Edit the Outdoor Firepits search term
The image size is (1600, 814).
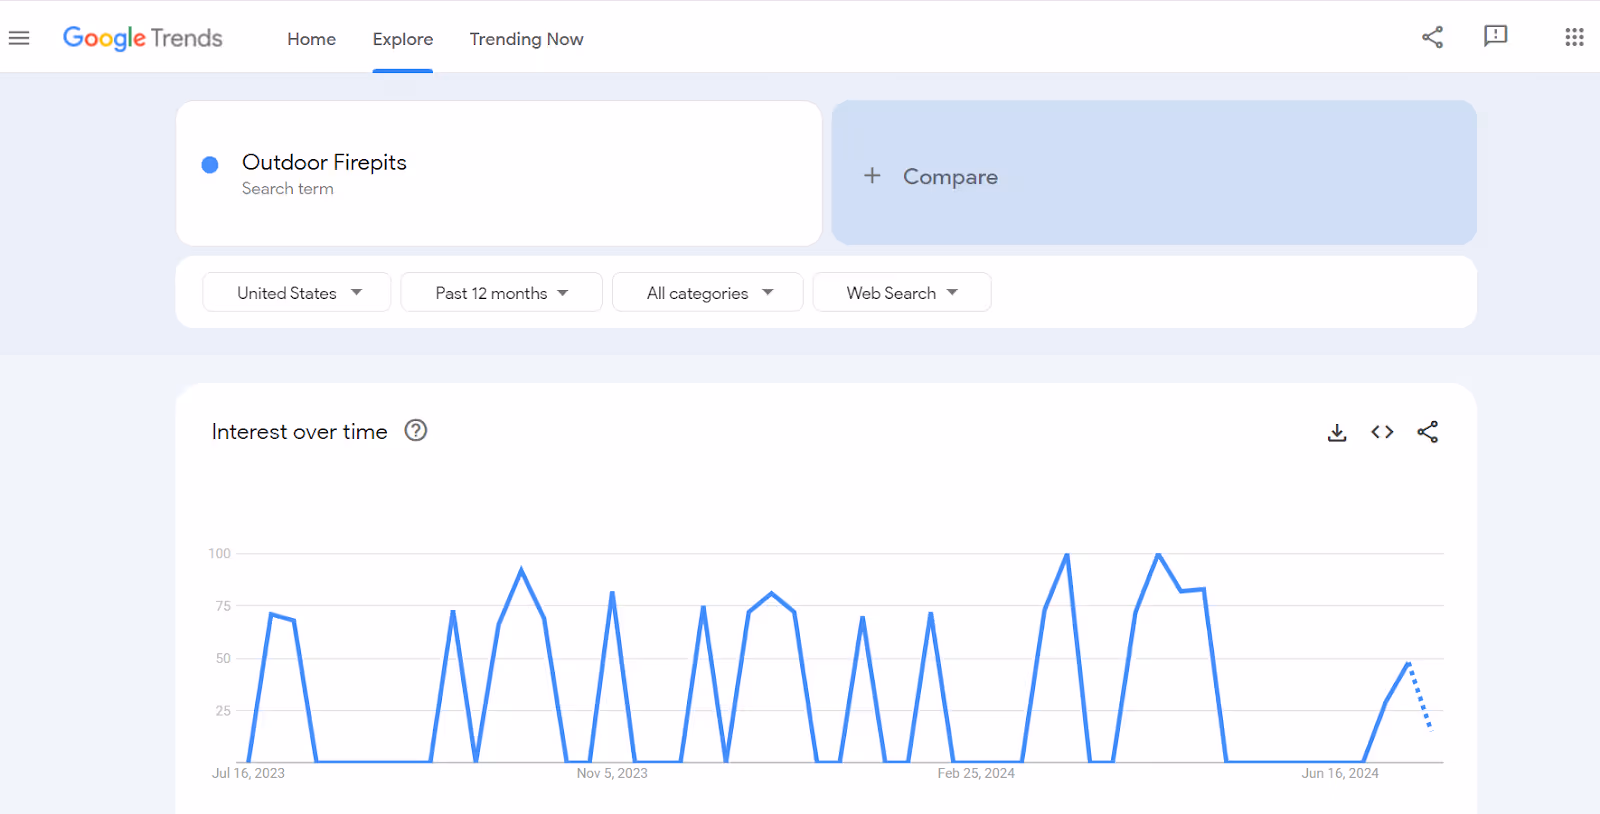(324, 162)
